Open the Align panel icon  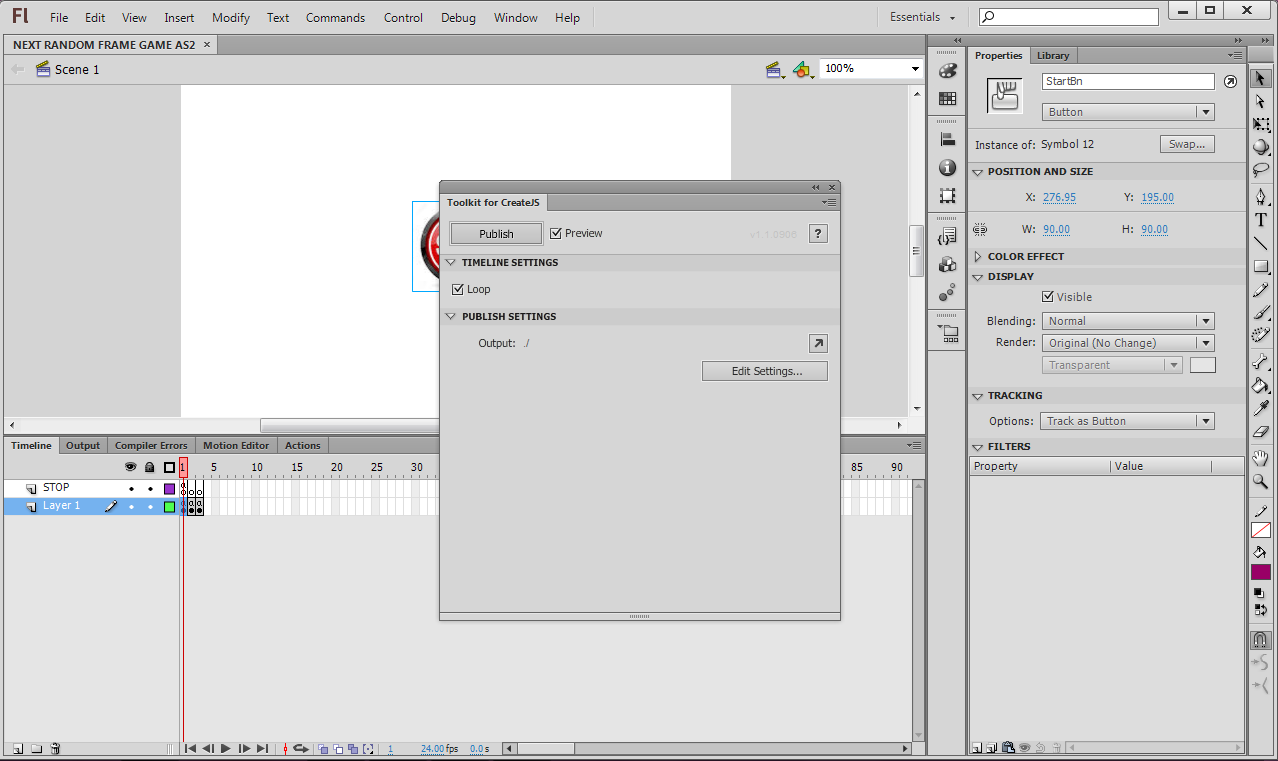click(x=946, y=139)
